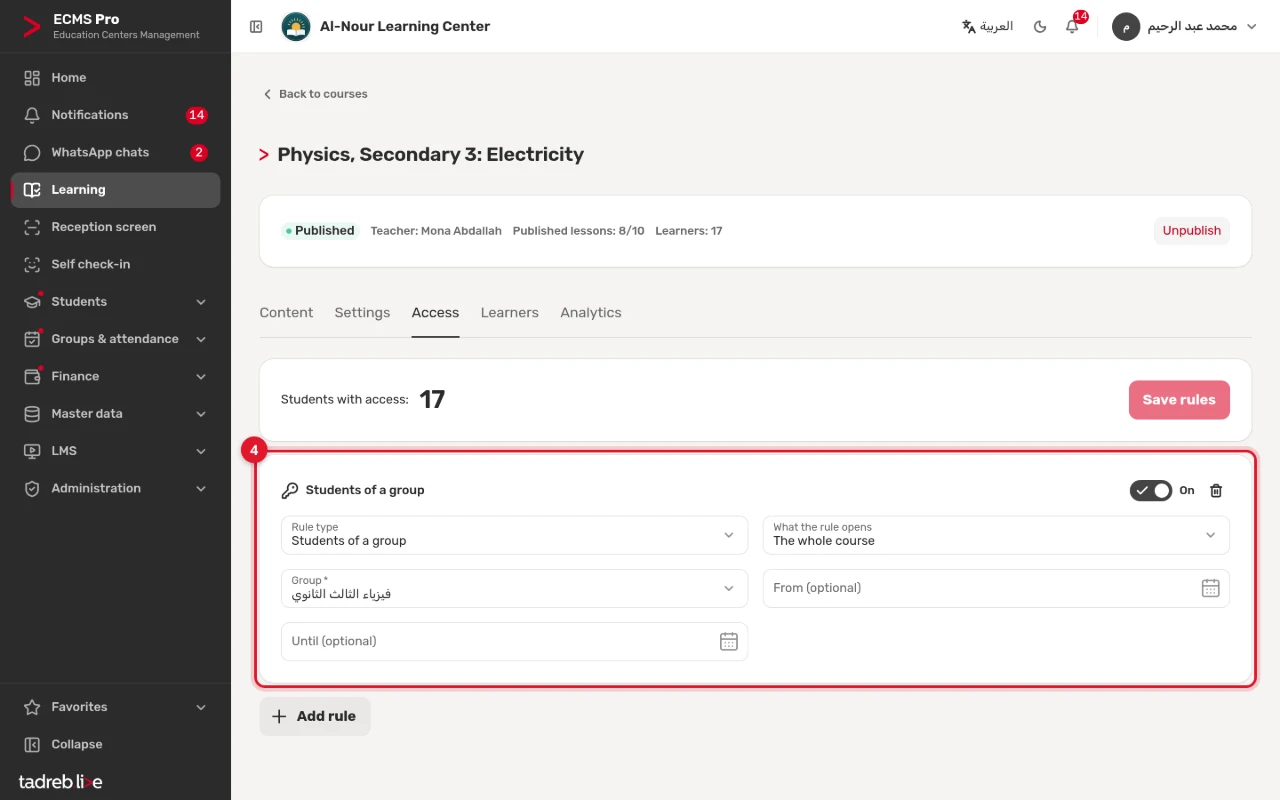The height and width of the screenshot is (800, 1280).
Task: Click the user avatar circle
Action: [1126, 27]
